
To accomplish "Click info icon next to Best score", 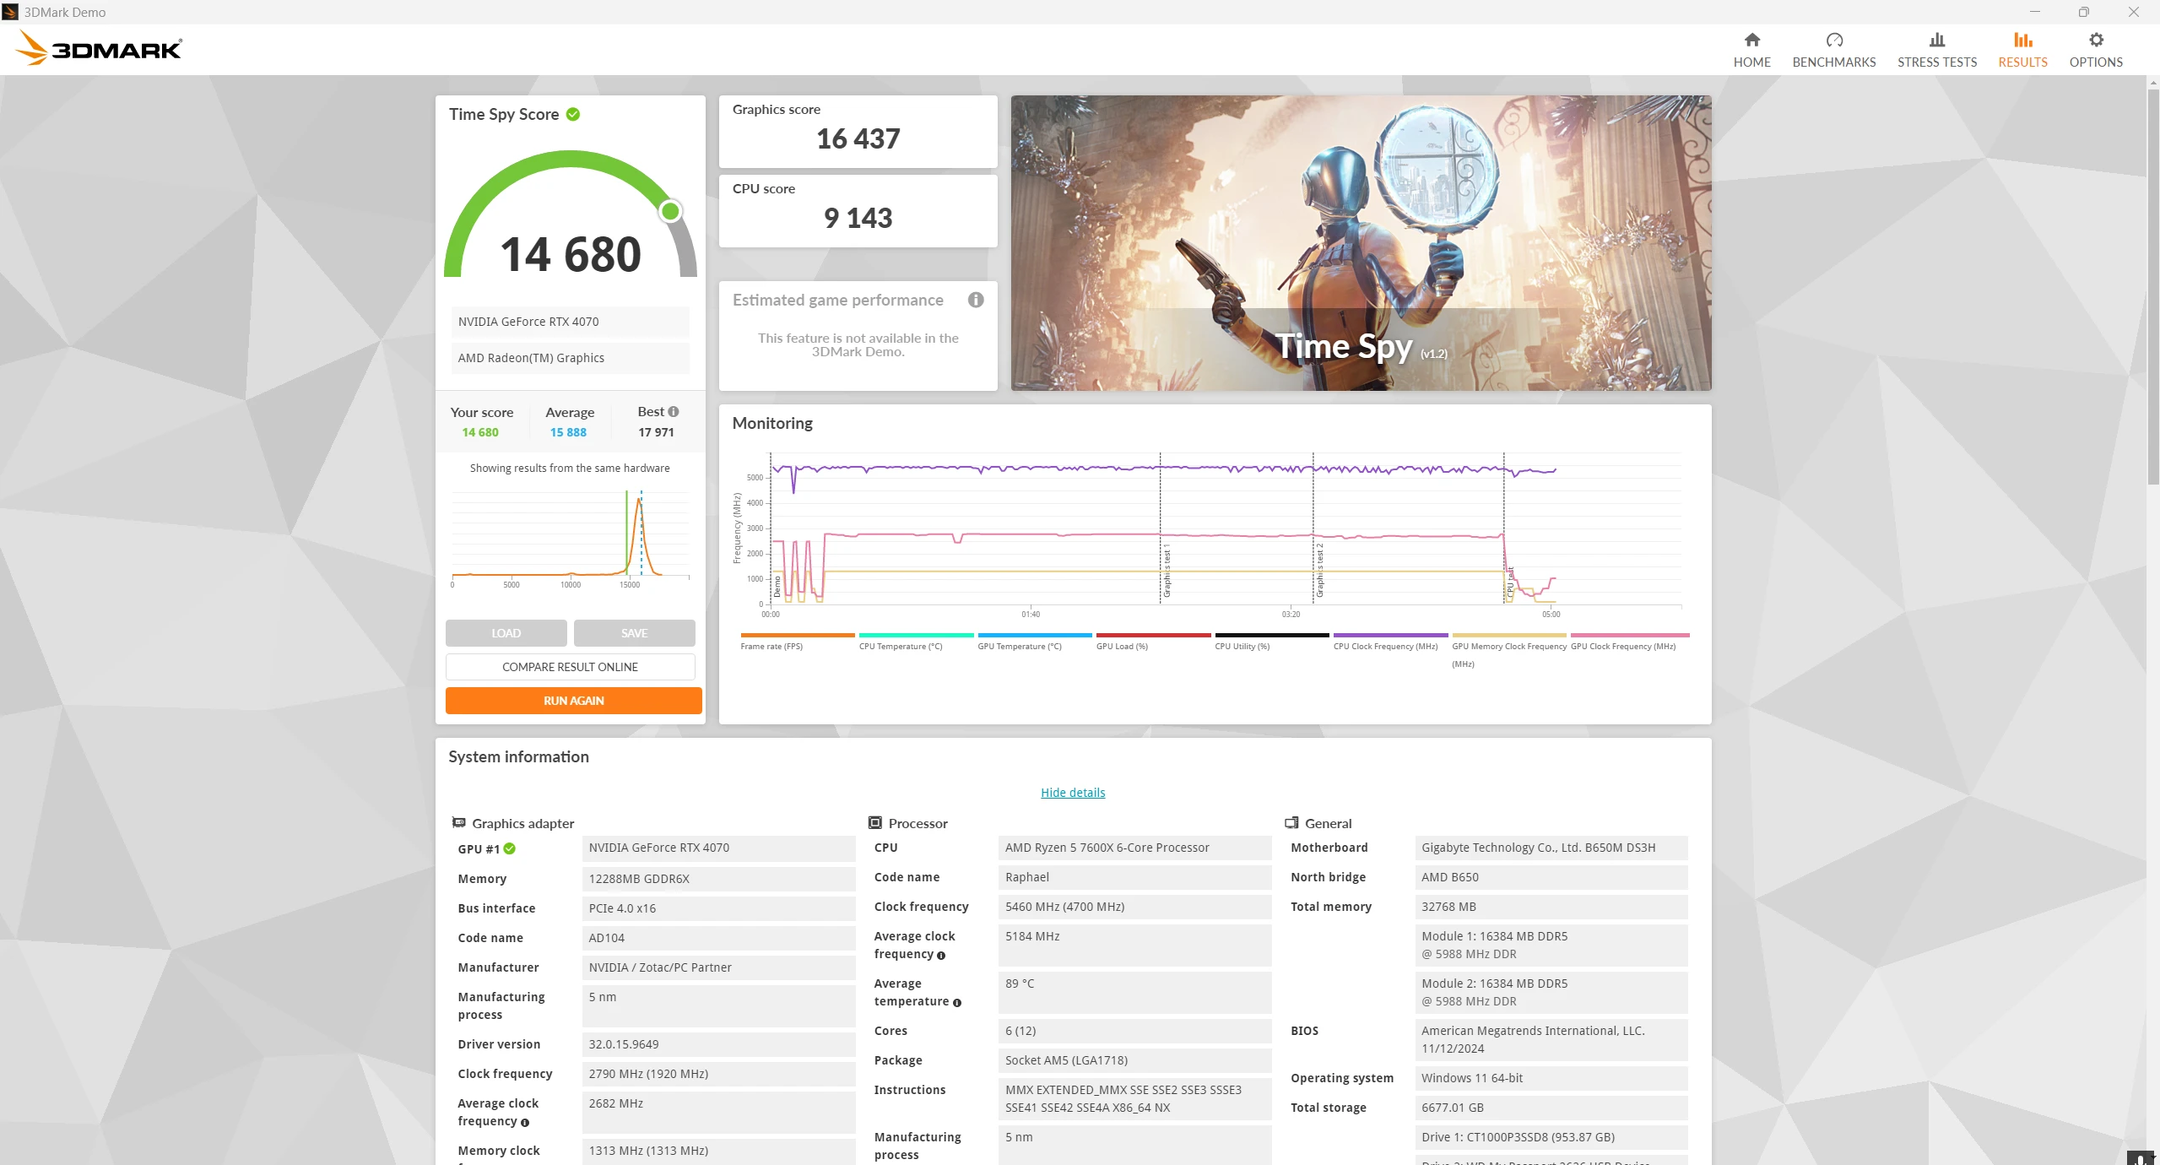I will (673, 411).
